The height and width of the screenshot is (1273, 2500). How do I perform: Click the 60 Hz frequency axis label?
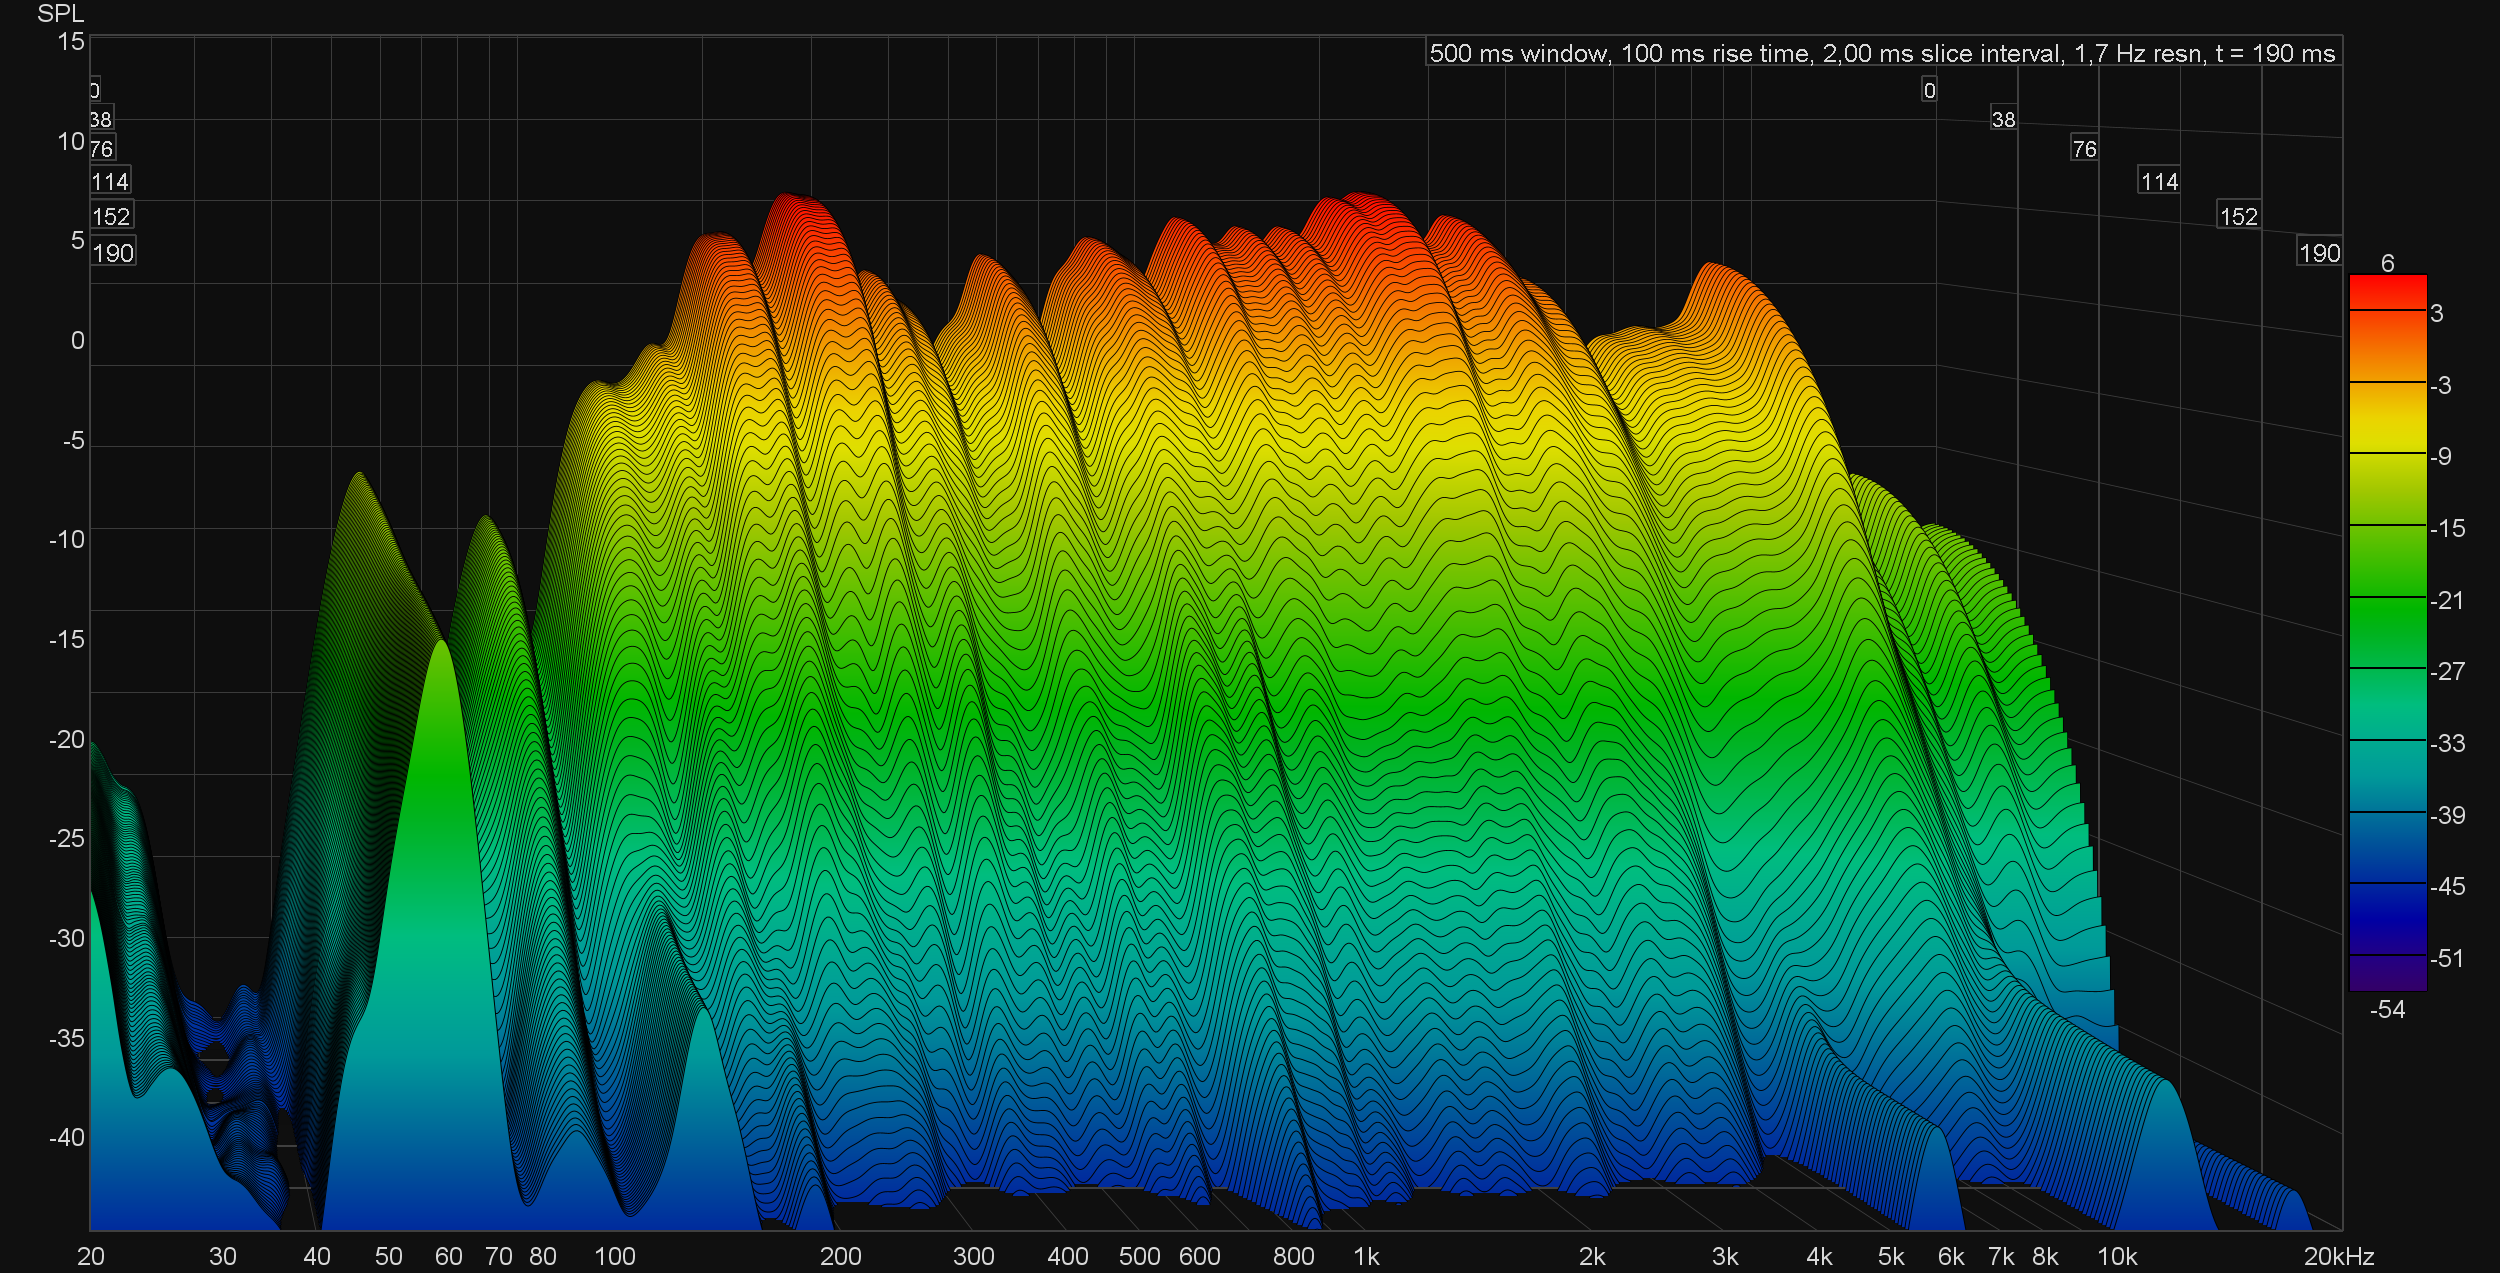tap(448, 1256)
